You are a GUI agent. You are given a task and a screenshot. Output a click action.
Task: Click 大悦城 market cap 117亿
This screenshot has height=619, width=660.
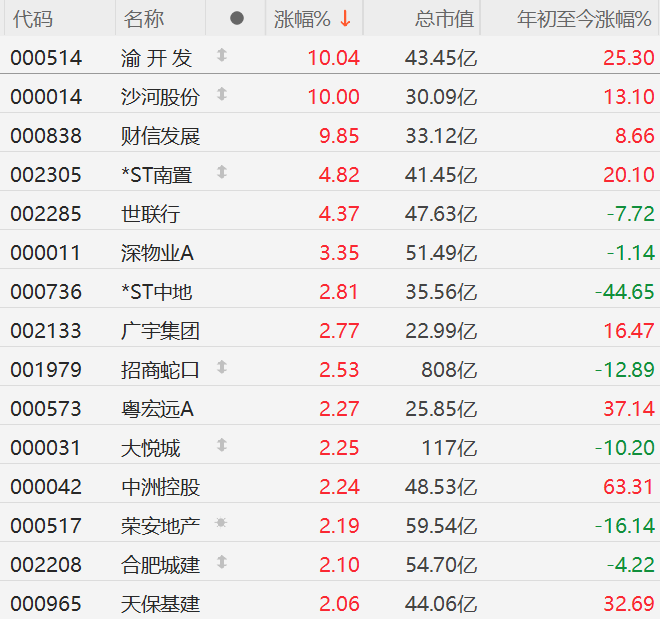(449, 448)
